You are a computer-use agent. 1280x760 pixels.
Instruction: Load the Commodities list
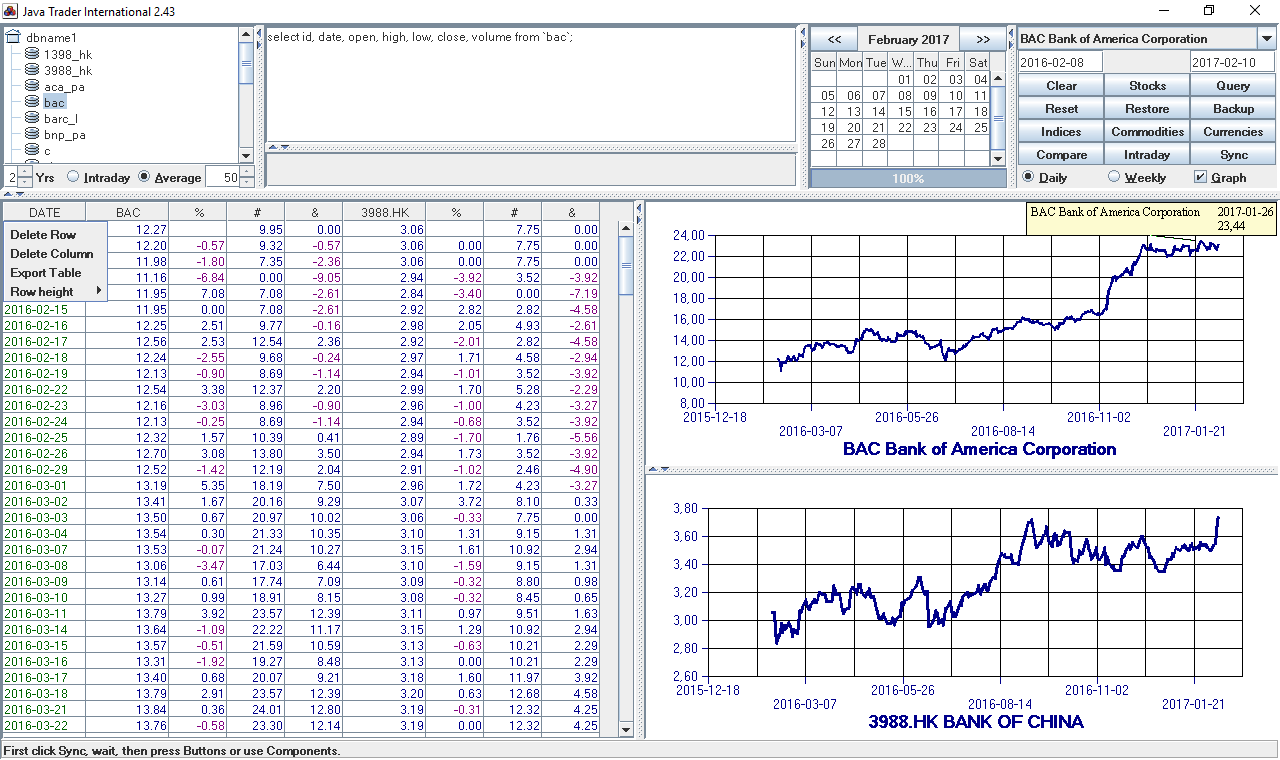click(1147, 132)
